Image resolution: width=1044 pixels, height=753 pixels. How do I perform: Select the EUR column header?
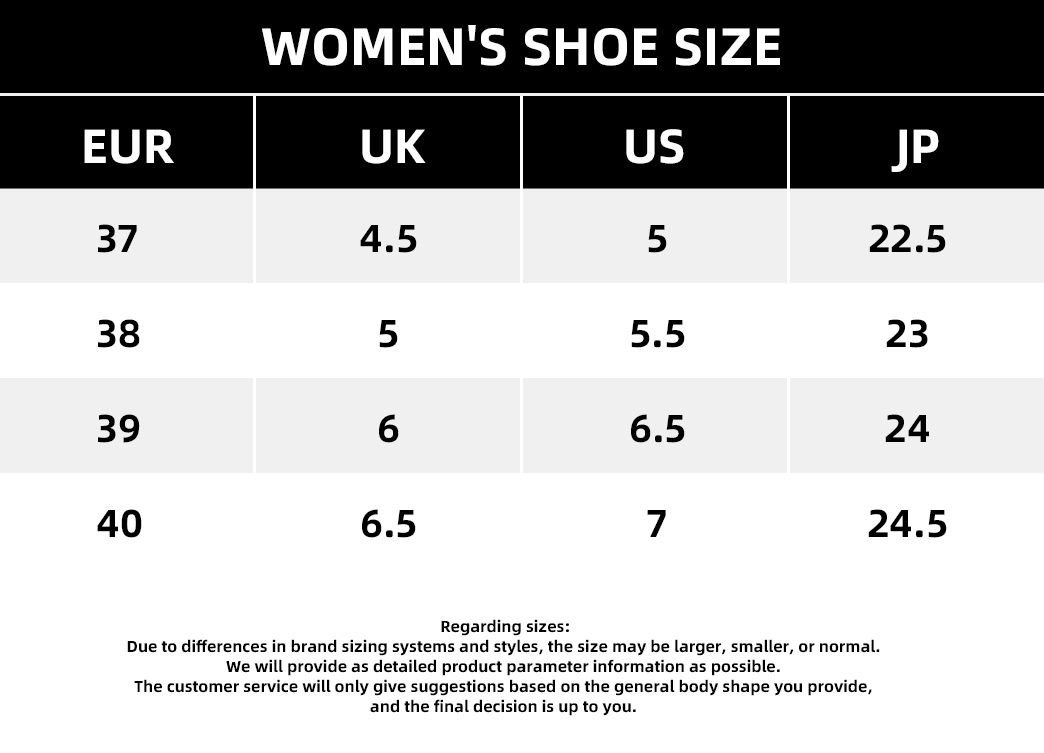[x=127, y=142]
